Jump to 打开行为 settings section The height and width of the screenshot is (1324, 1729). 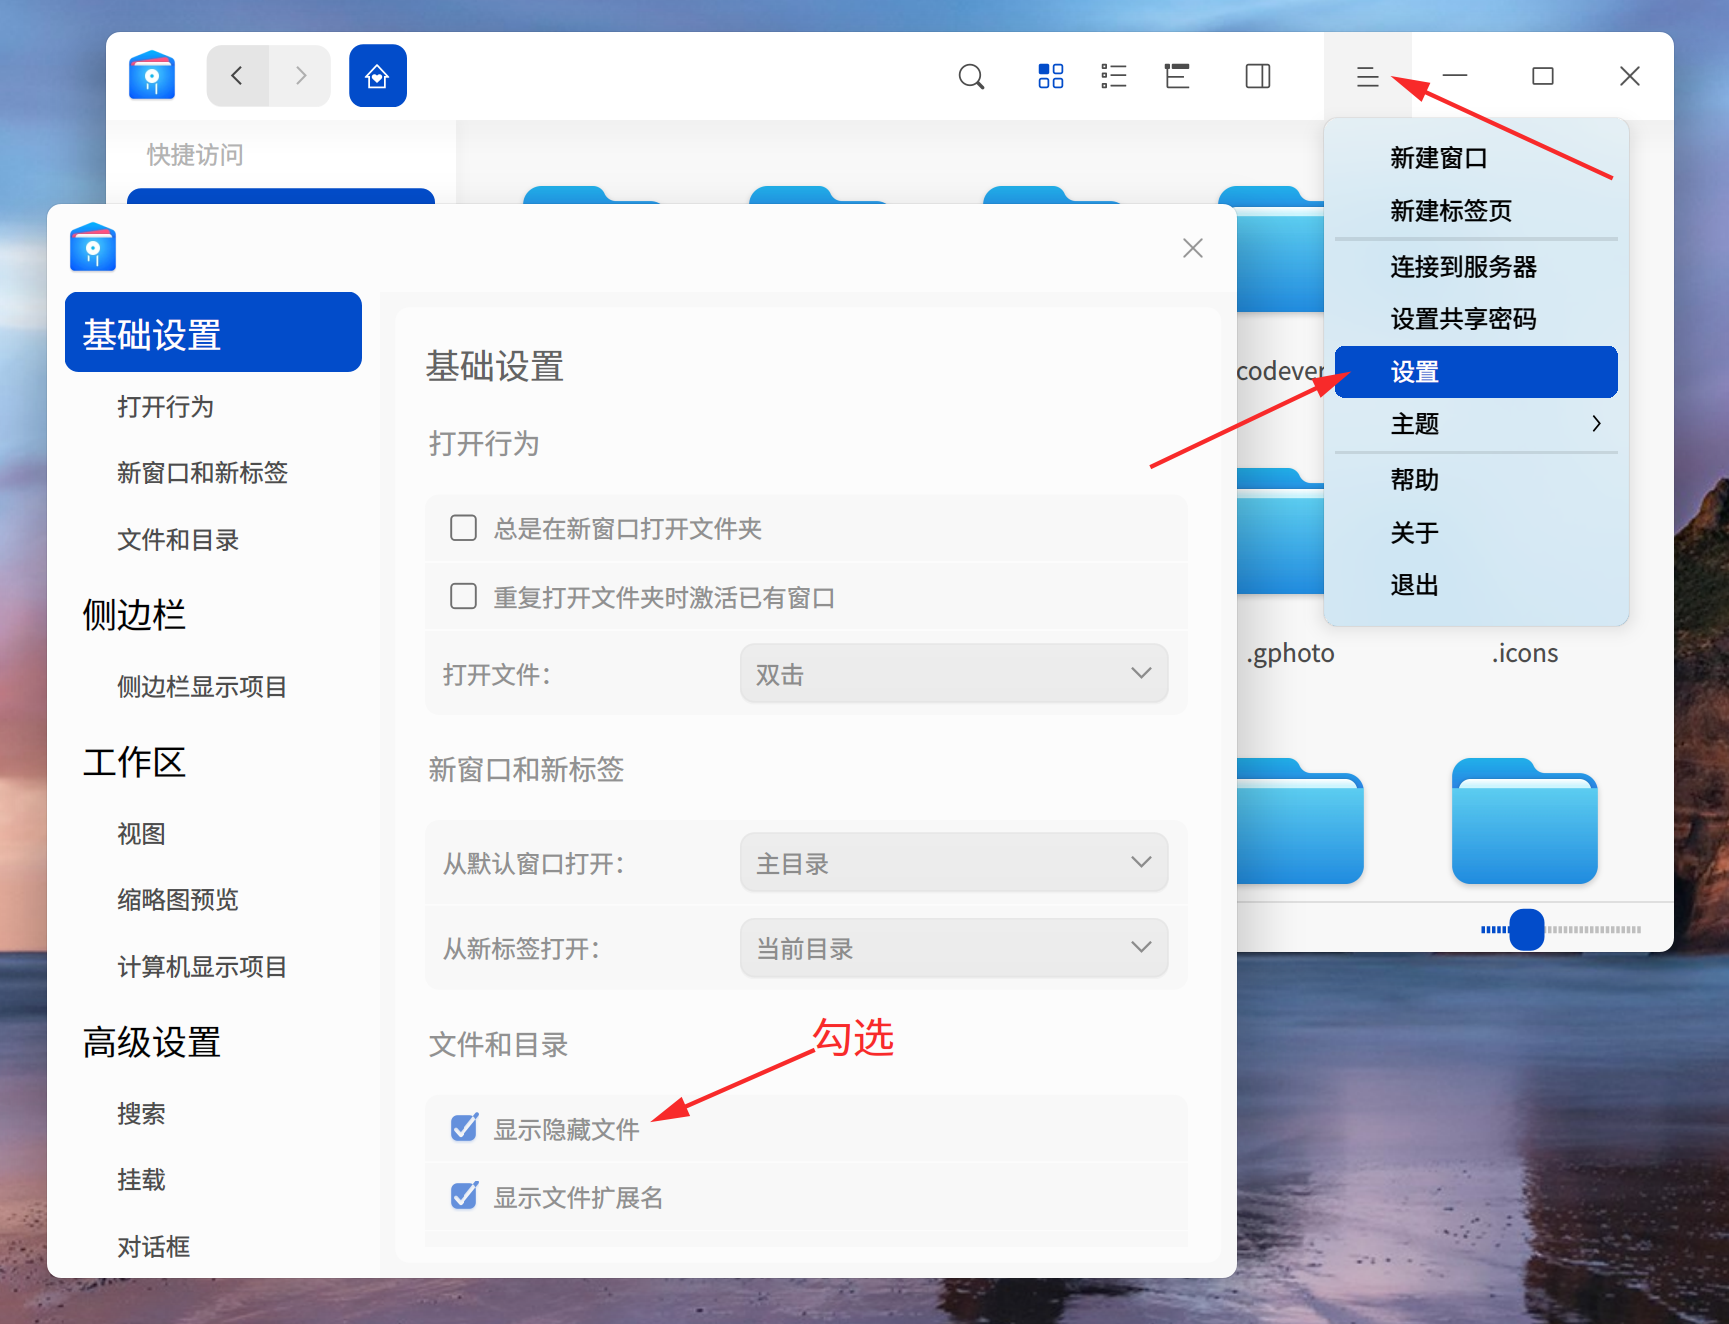[166, 407]
